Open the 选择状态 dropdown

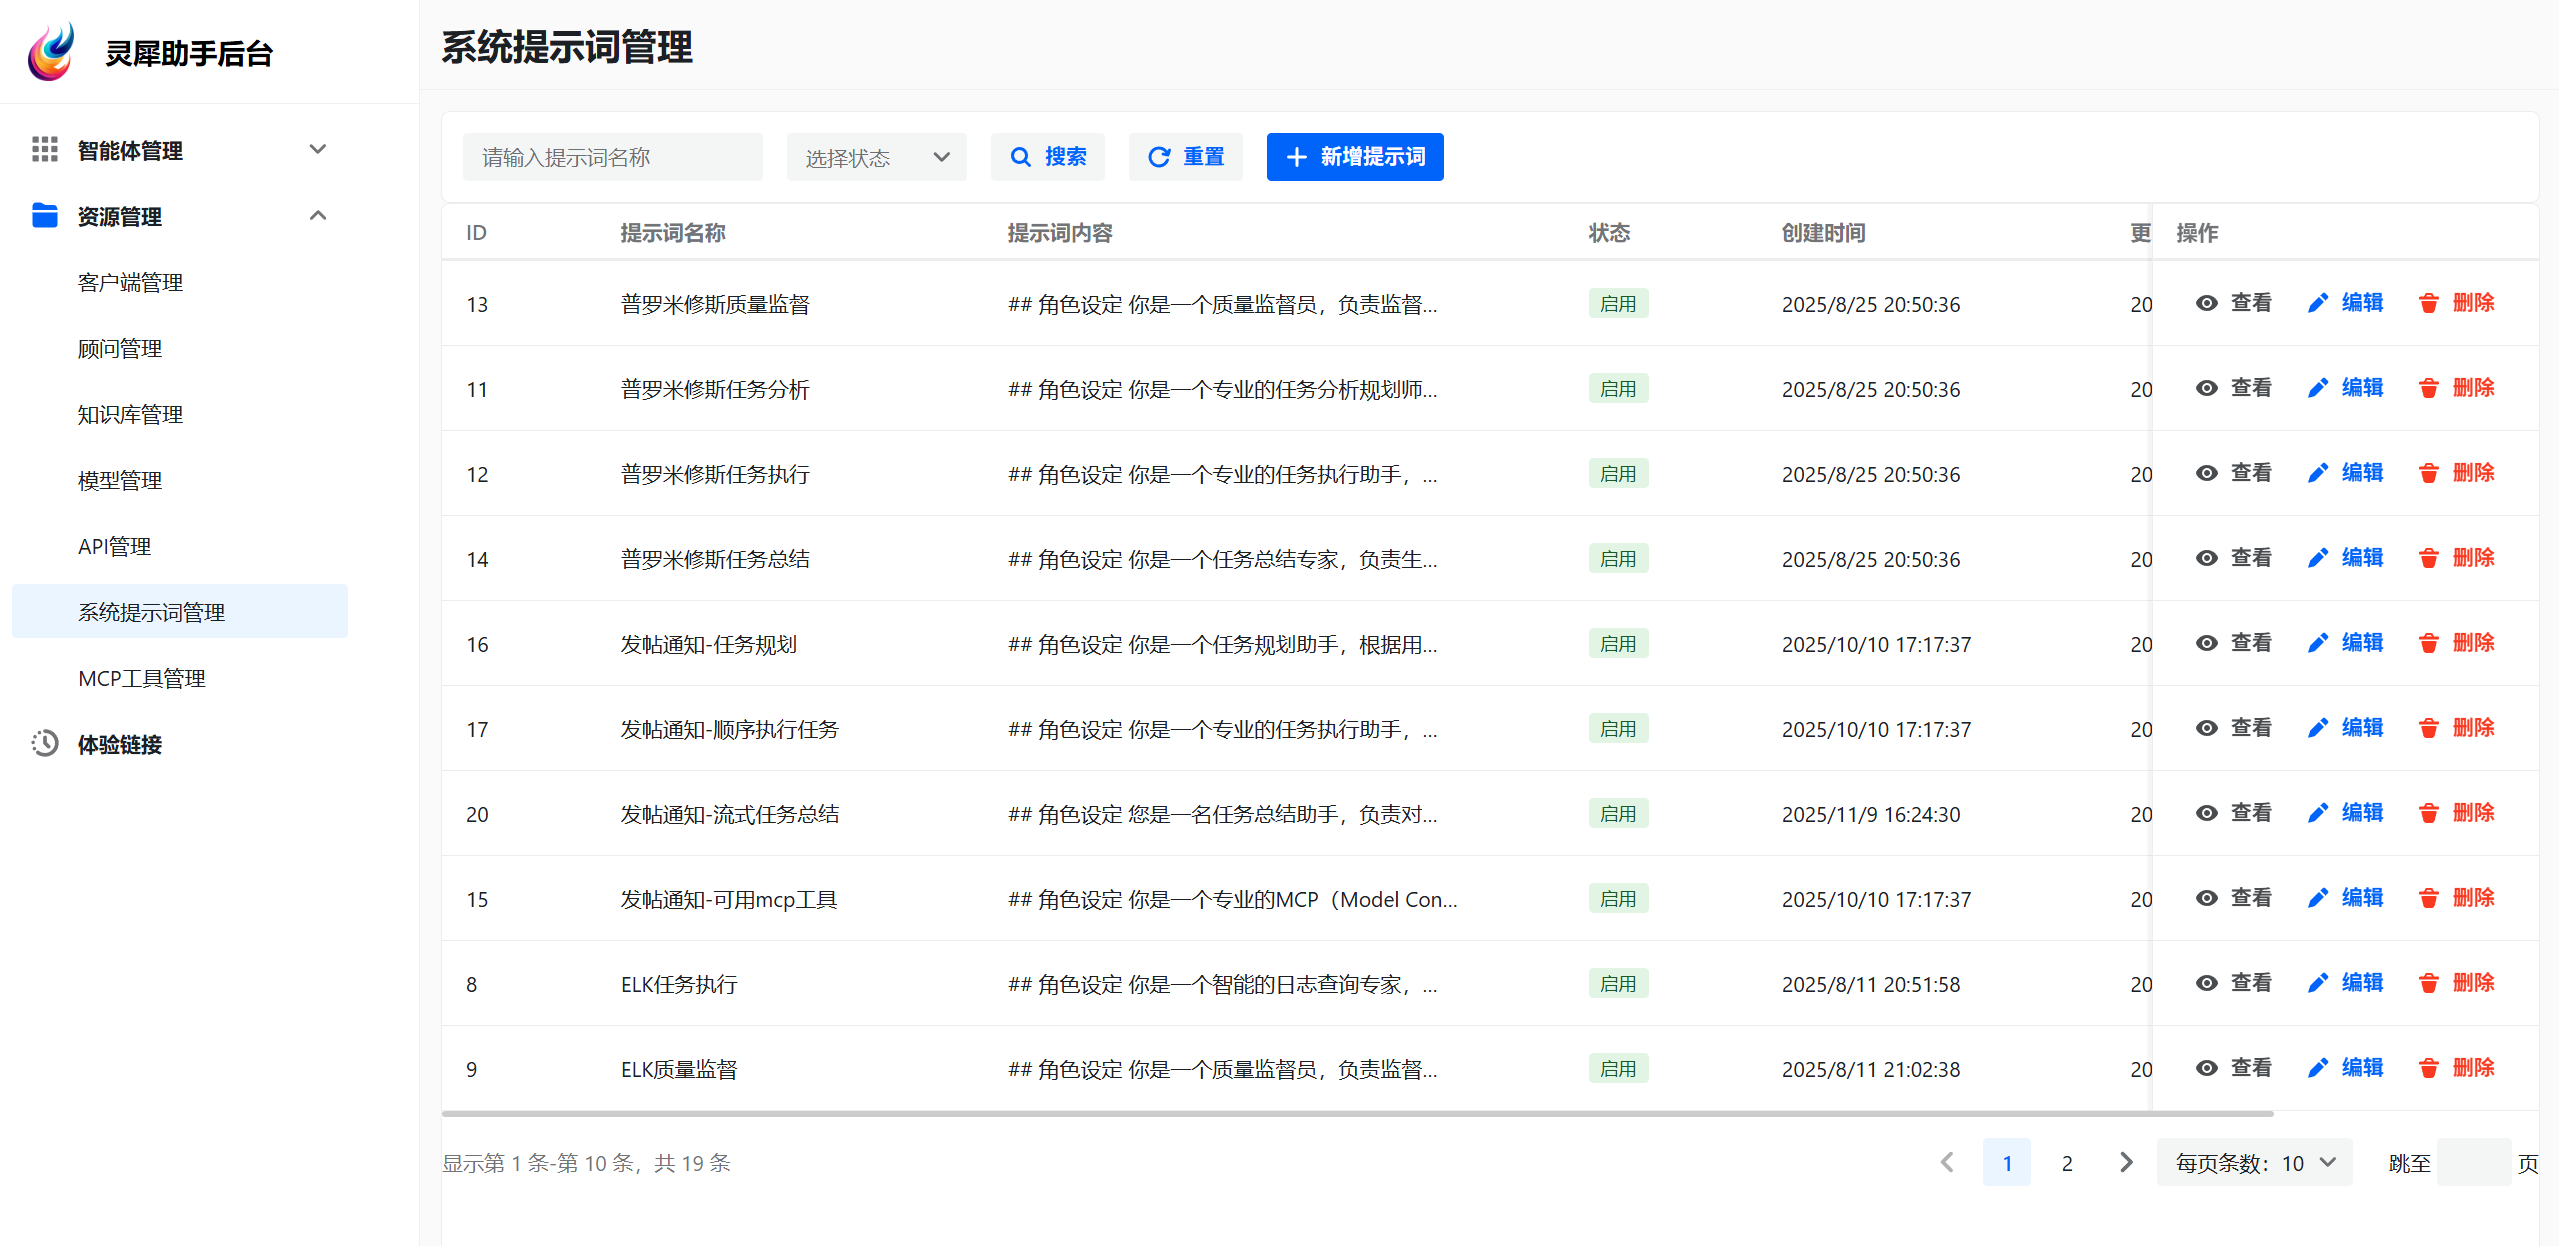876,157
